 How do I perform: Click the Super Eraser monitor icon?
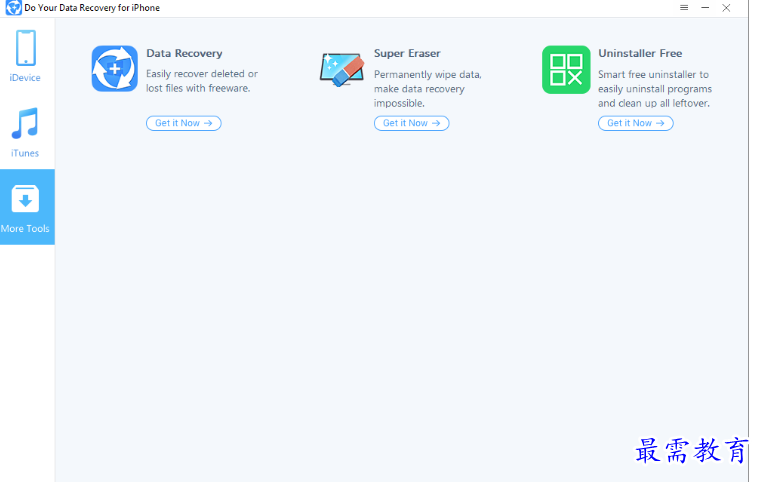coord(342,69)
